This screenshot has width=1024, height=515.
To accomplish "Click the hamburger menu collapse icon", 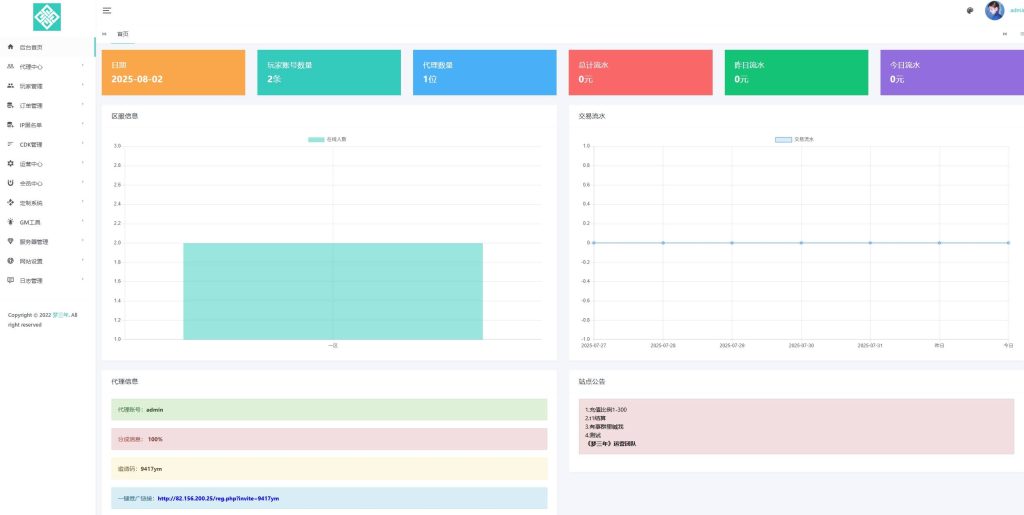I will coord(107,10).
